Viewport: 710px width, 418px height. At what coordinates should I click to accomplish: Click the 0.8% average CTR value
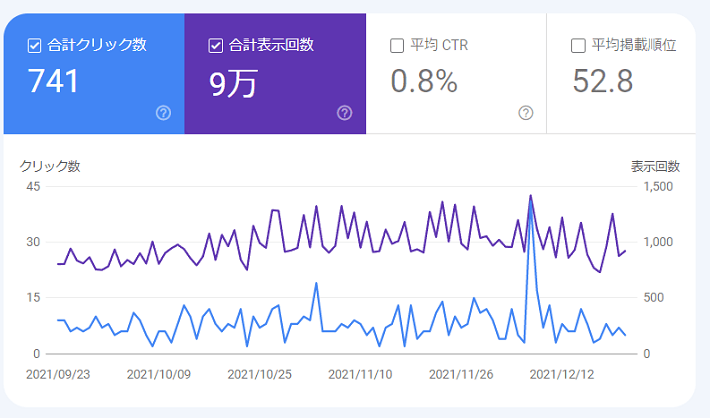coord(424,82)
